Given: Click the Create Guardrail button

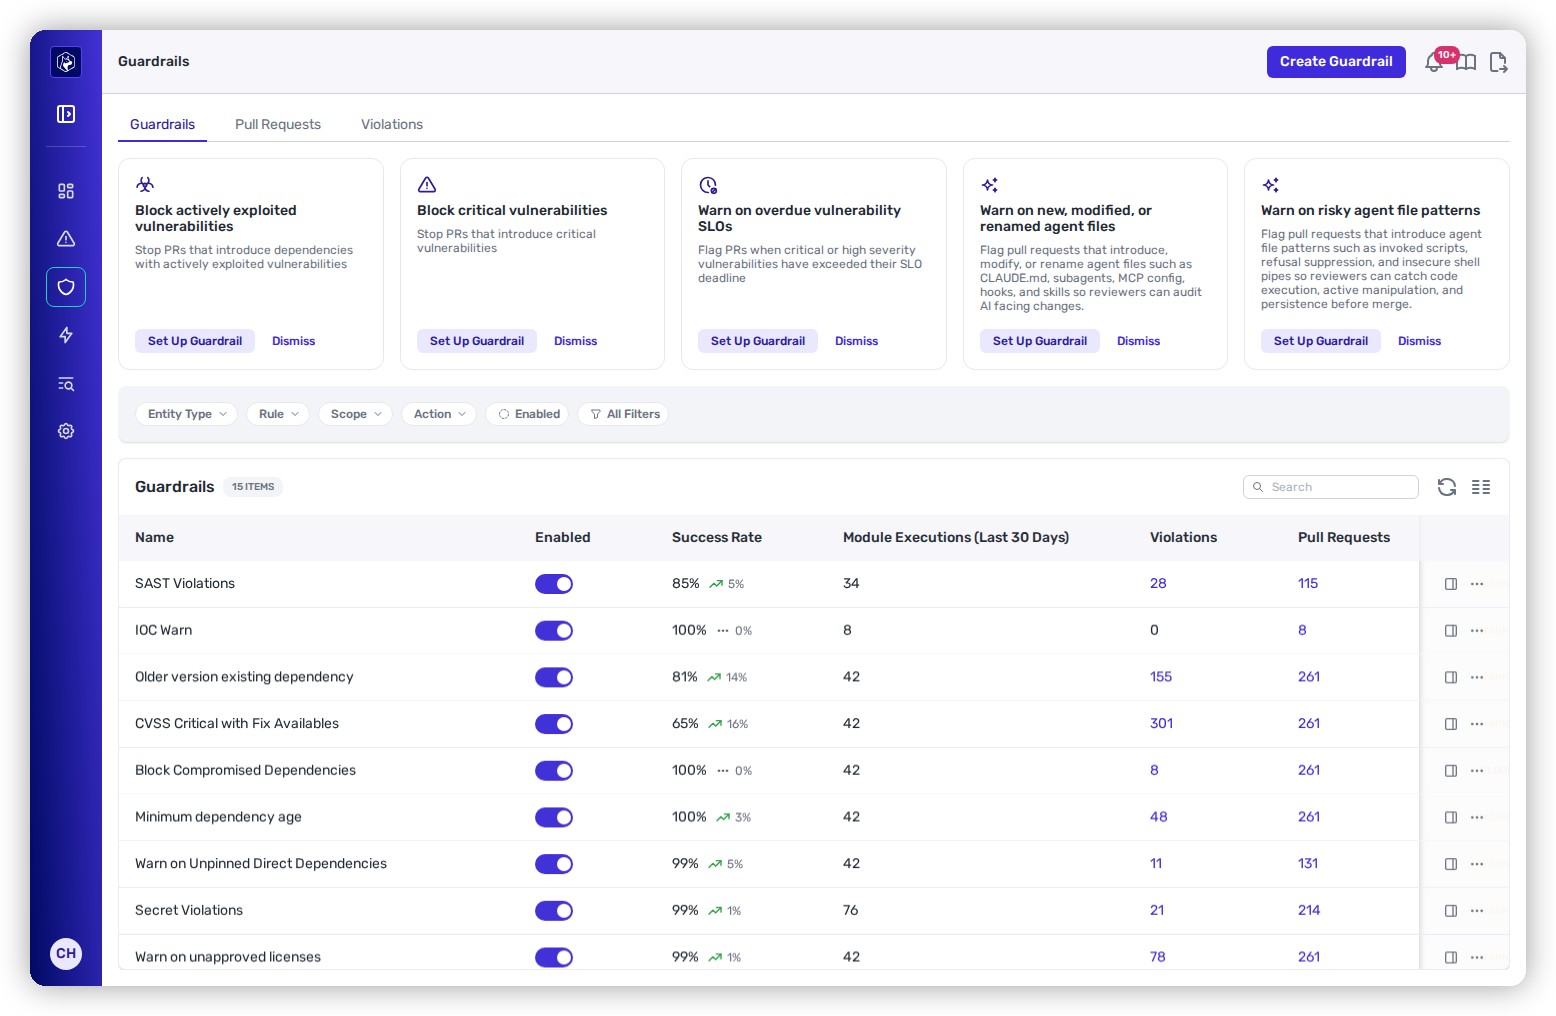Looking at the screenshot, I should [x=1336, y=62].
